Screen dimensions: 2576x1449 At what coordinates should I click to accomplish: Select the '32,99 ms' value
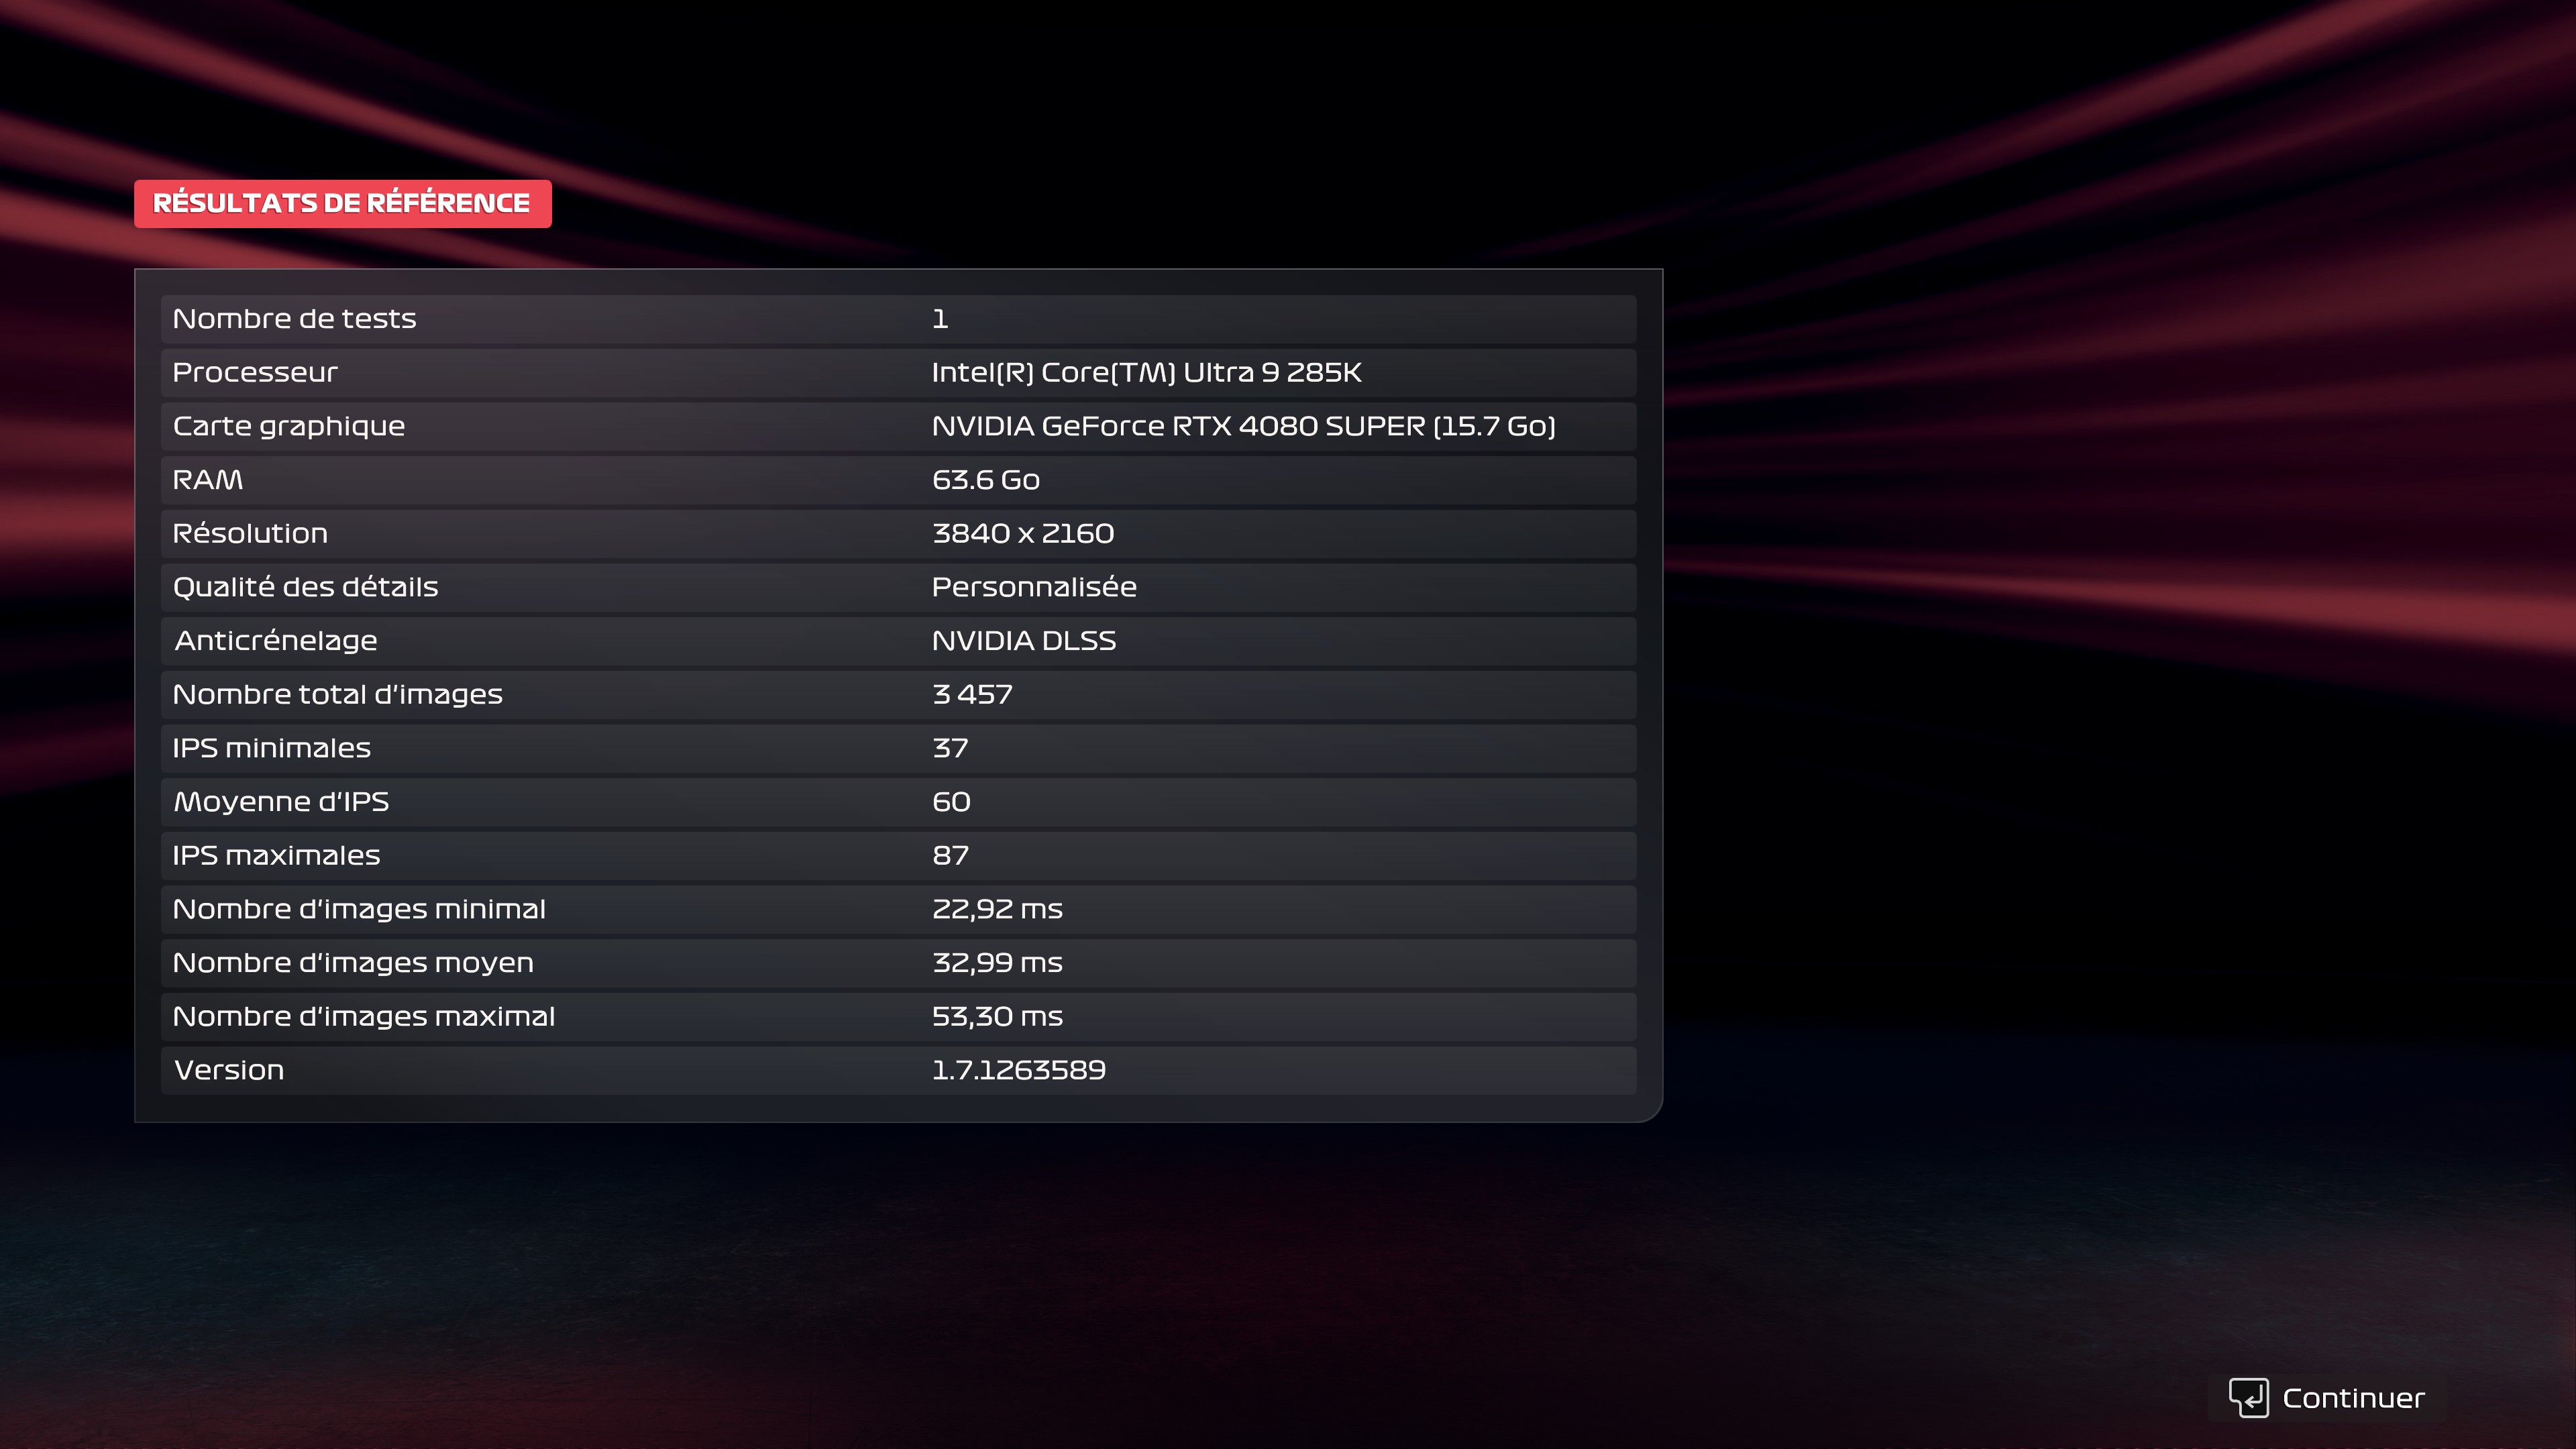(x=997, y=963)
